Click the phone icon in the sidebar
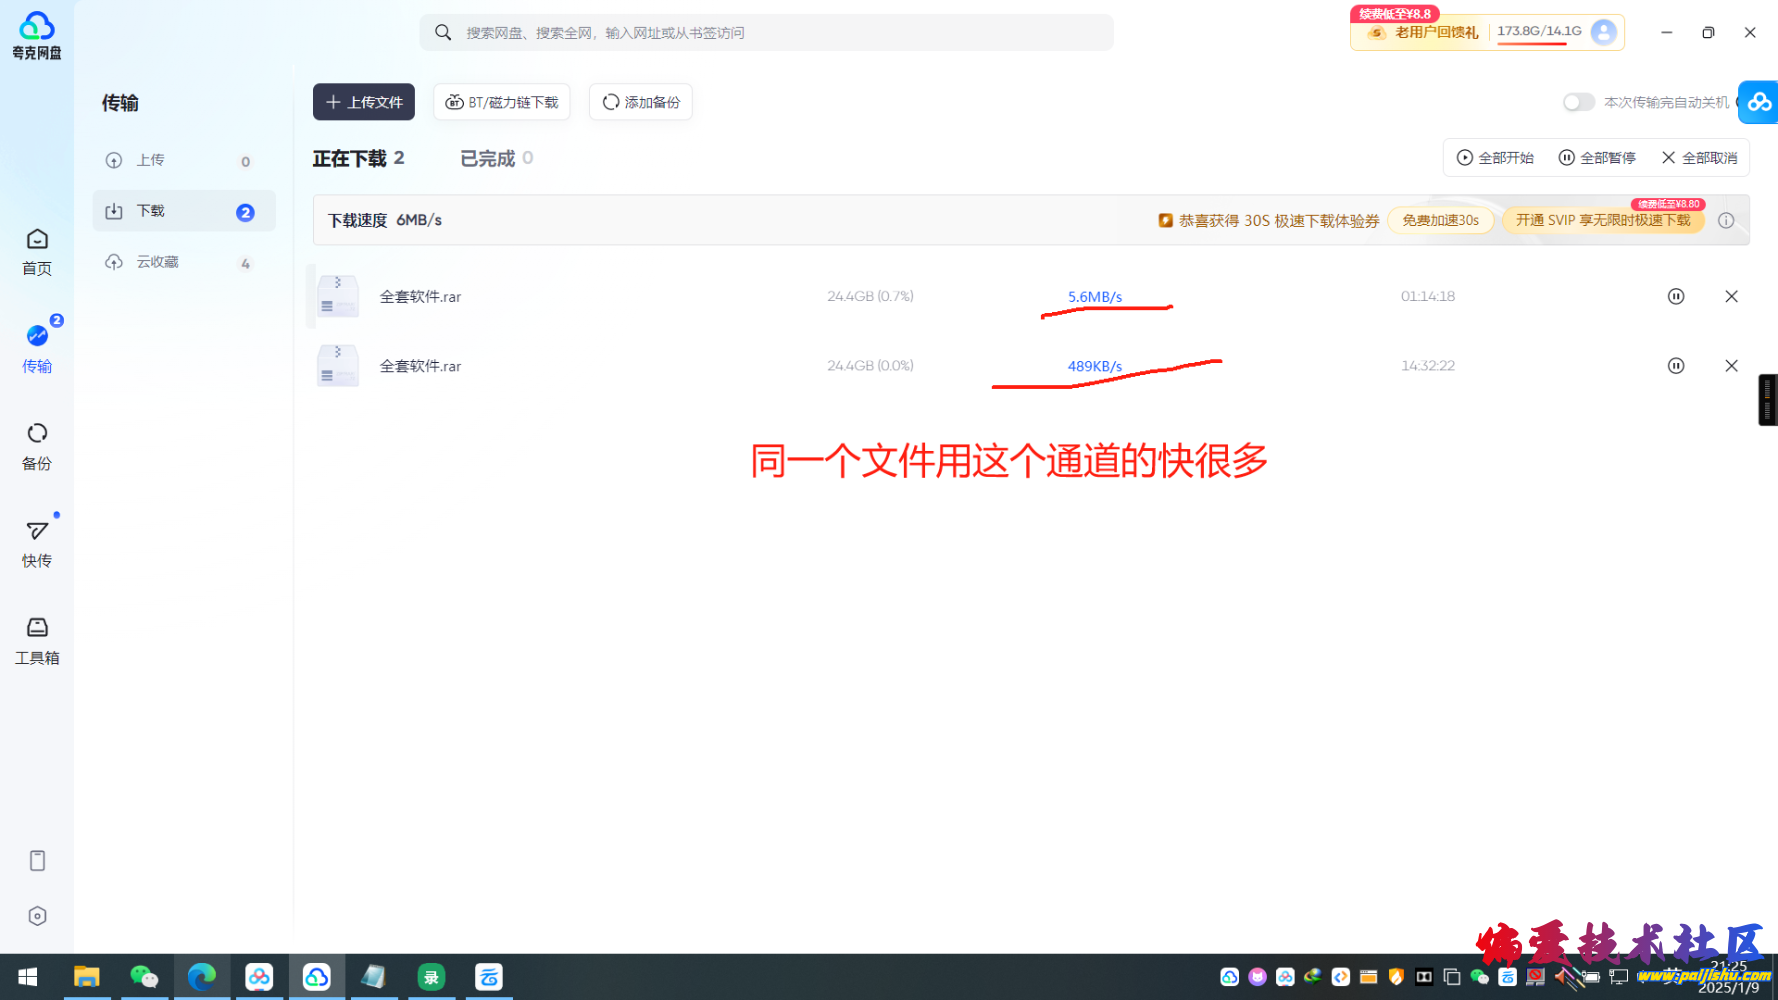Viewport: 1778px width, 1000px height. 37,860
